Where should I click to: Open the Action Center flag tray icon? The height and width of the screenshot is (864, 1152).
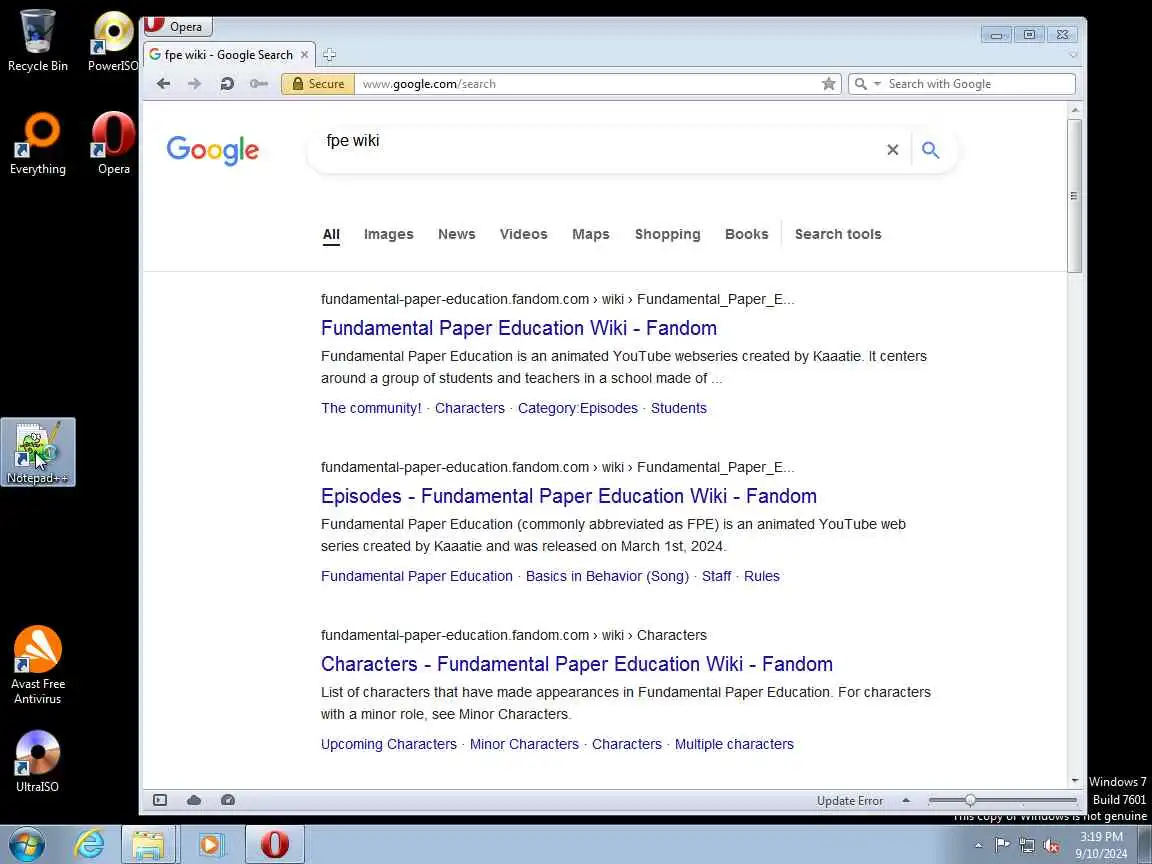1001,845
